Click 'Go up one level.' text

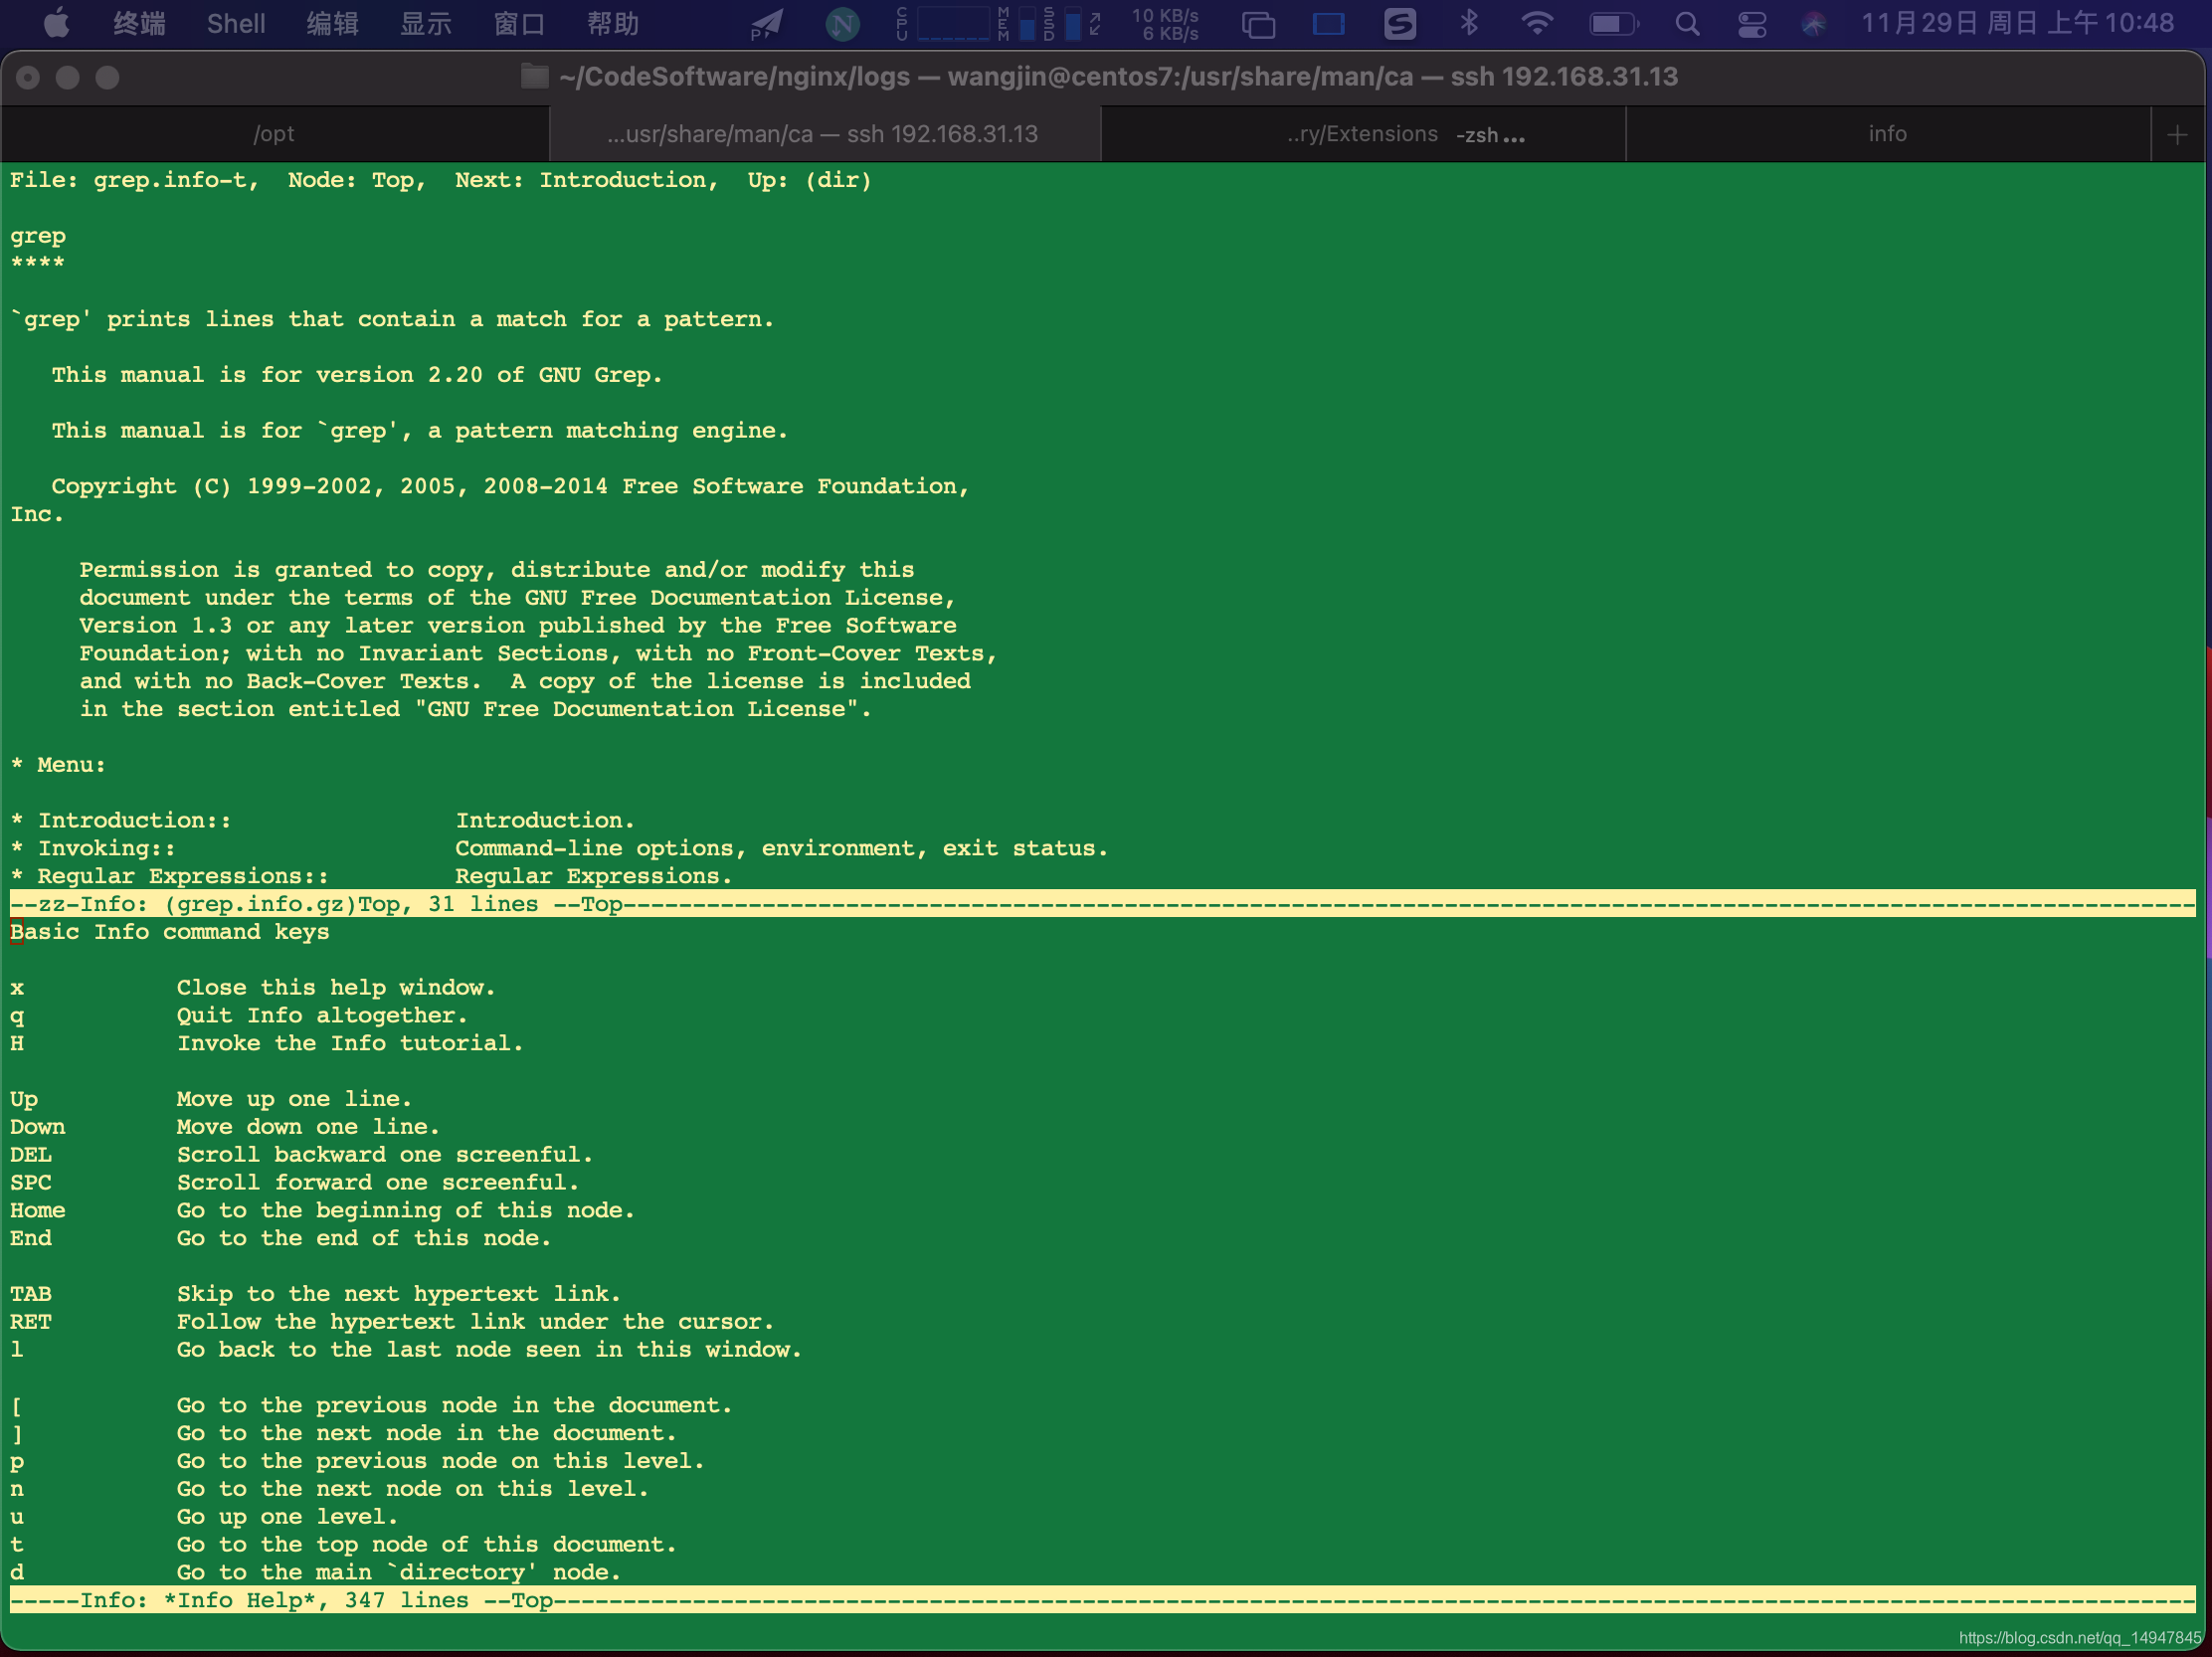(x=287, y=1518)
